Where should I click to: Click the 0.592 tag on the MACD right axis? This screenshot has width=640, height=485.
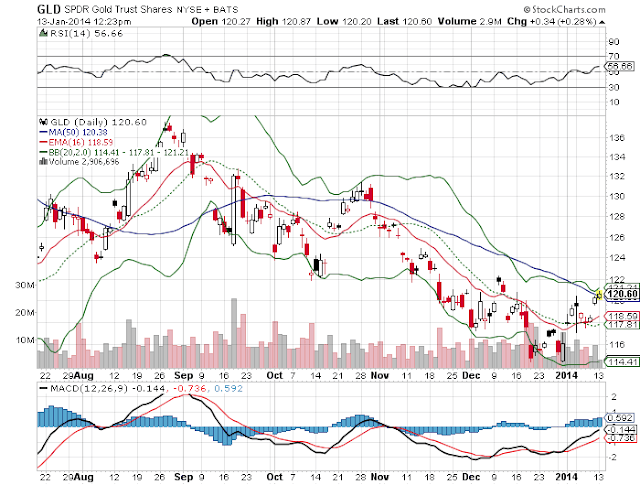[x=620, y=418]
